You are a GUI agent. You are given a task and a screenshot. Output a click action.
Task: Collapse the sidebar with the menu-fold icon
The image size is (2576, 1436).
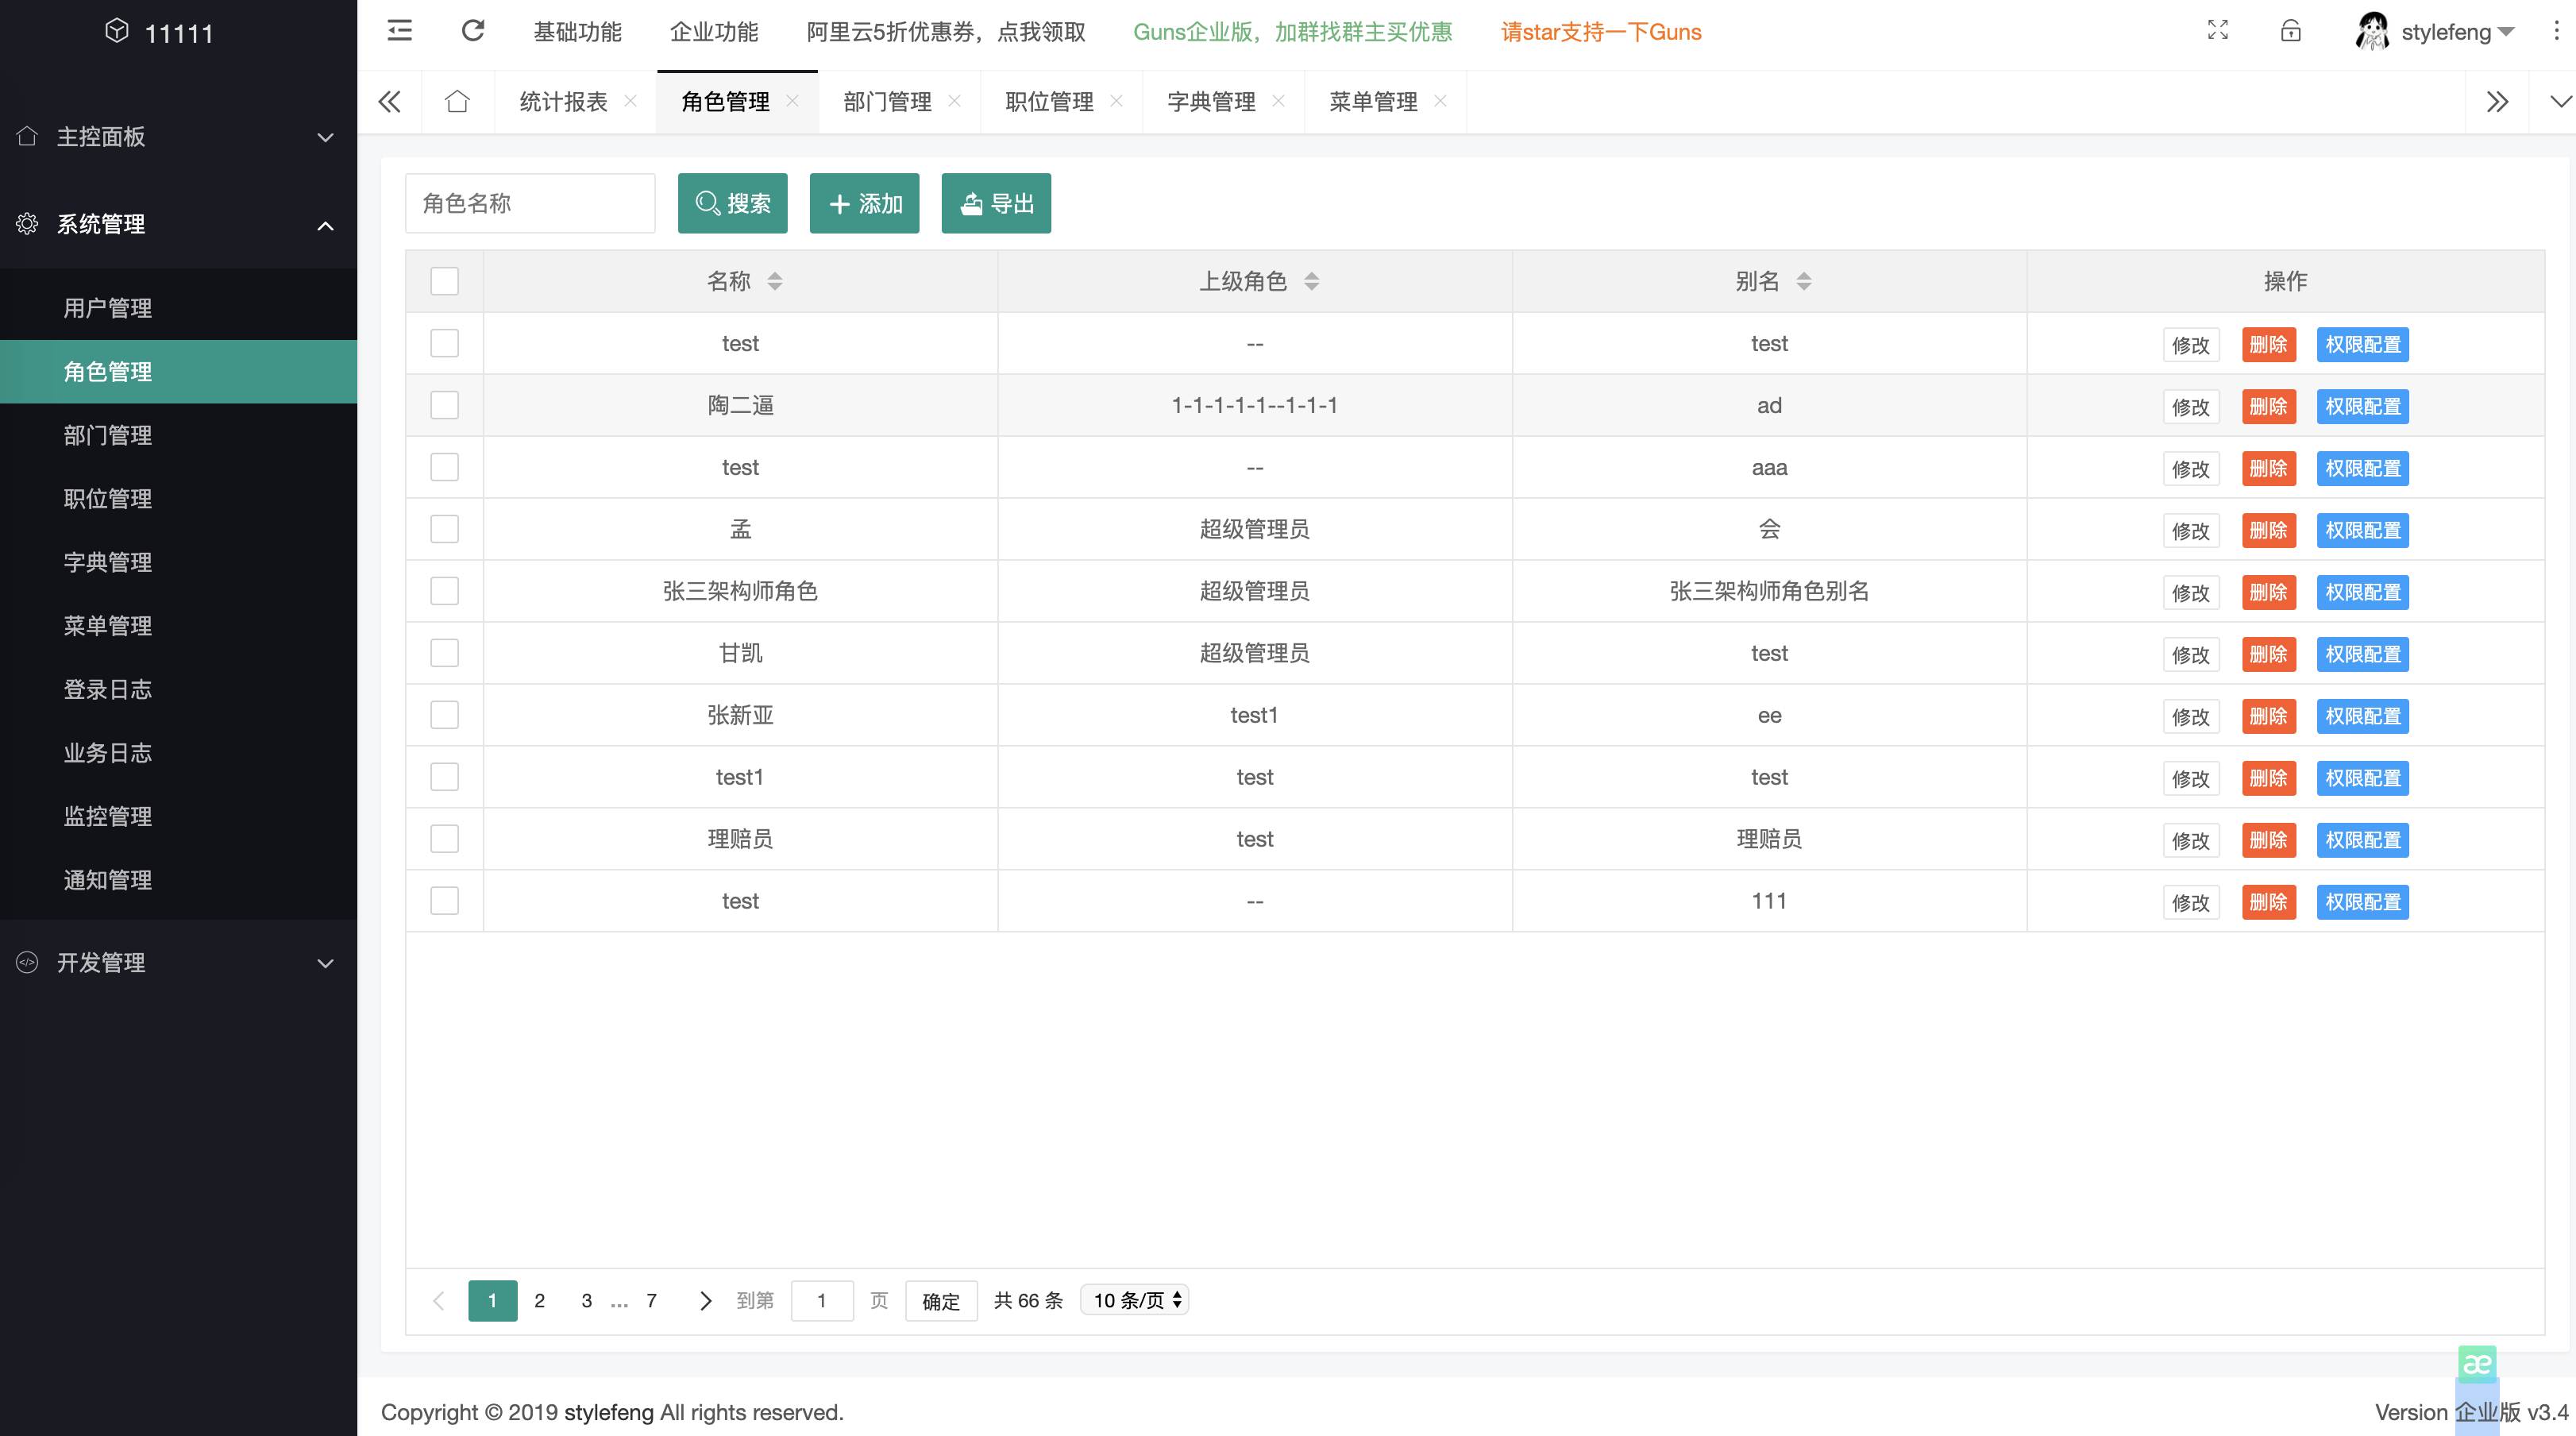point(400,31)
